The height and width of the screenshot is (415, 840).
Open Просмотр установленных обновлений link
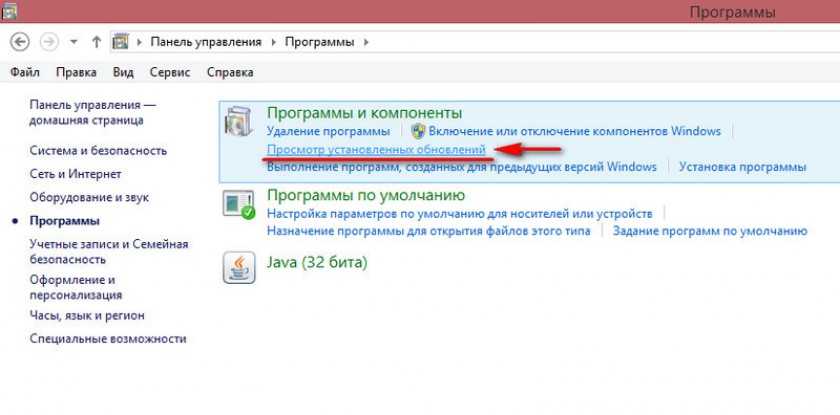pyautogui.click(x=376, y=149)
